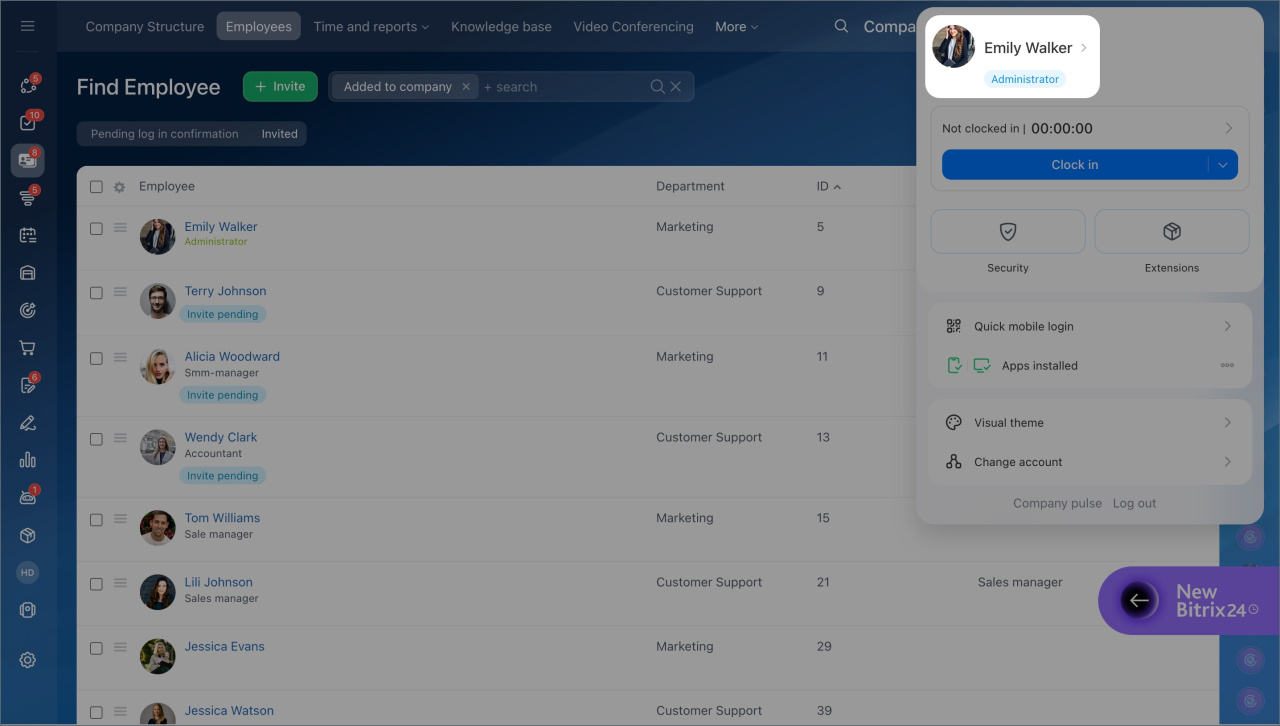This screenshot has height=726, width=1280.
Task: Click the back arrow on New Bitrix24 banner
Action: [x=1138, y=600]
